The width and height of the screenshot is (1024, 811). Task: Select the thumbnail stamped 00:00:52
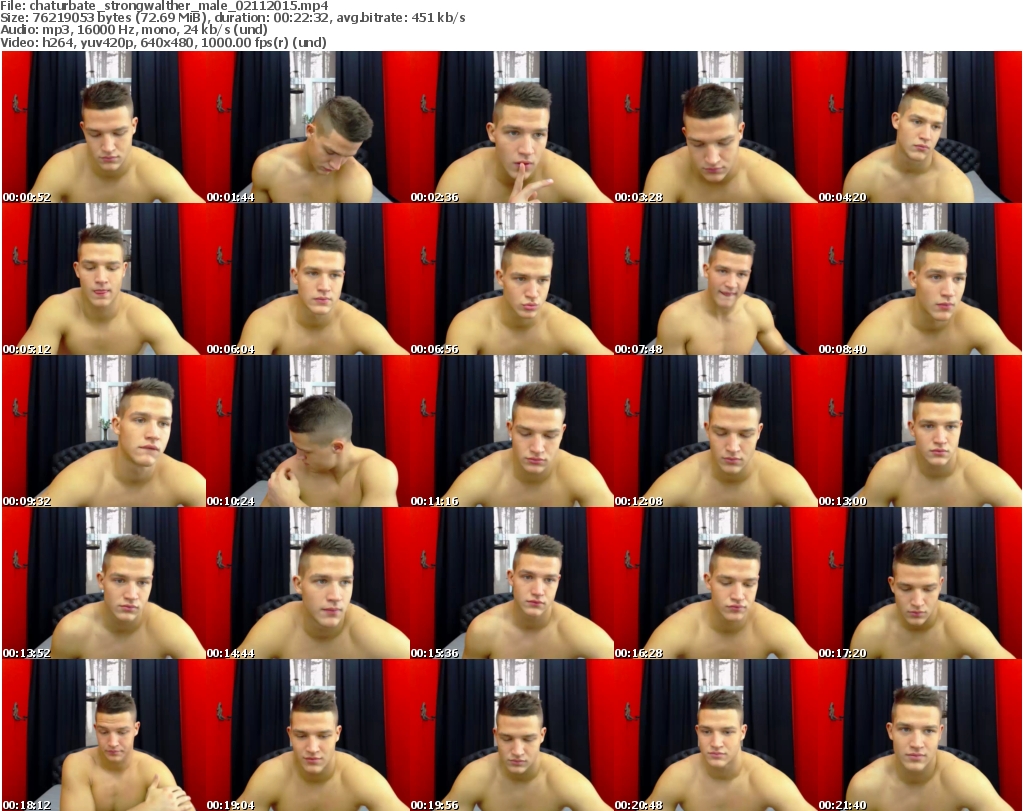pos(104,127)
